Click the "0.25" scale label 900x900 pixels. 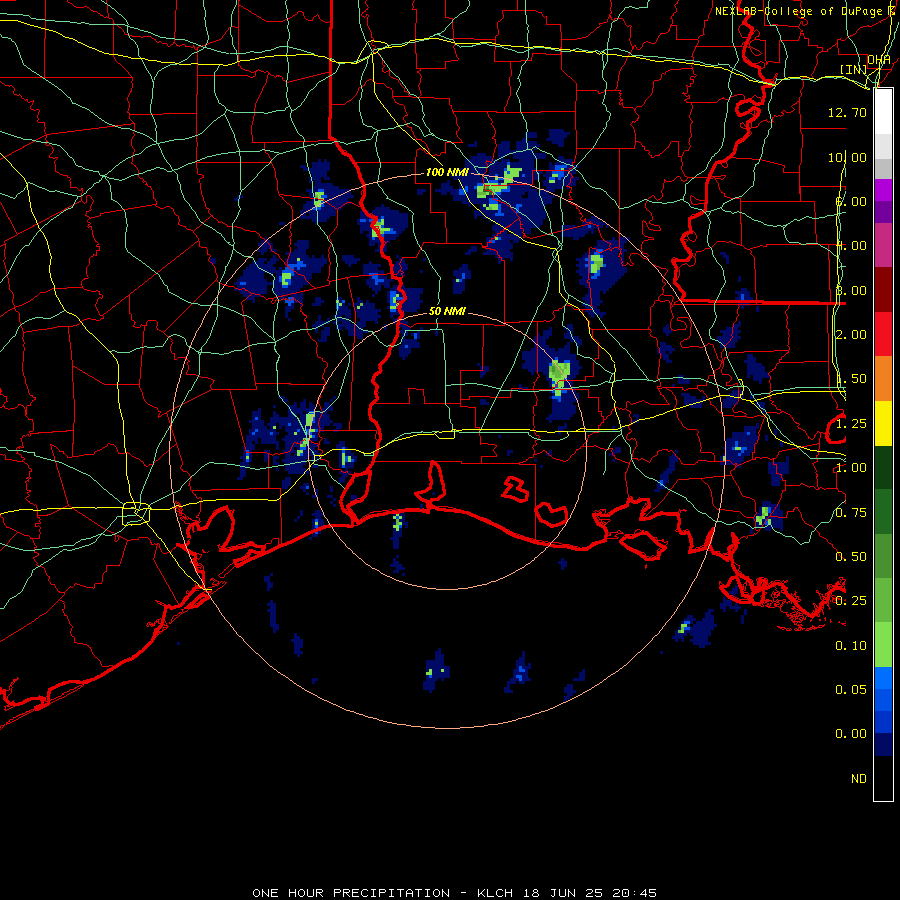point(851,601)
